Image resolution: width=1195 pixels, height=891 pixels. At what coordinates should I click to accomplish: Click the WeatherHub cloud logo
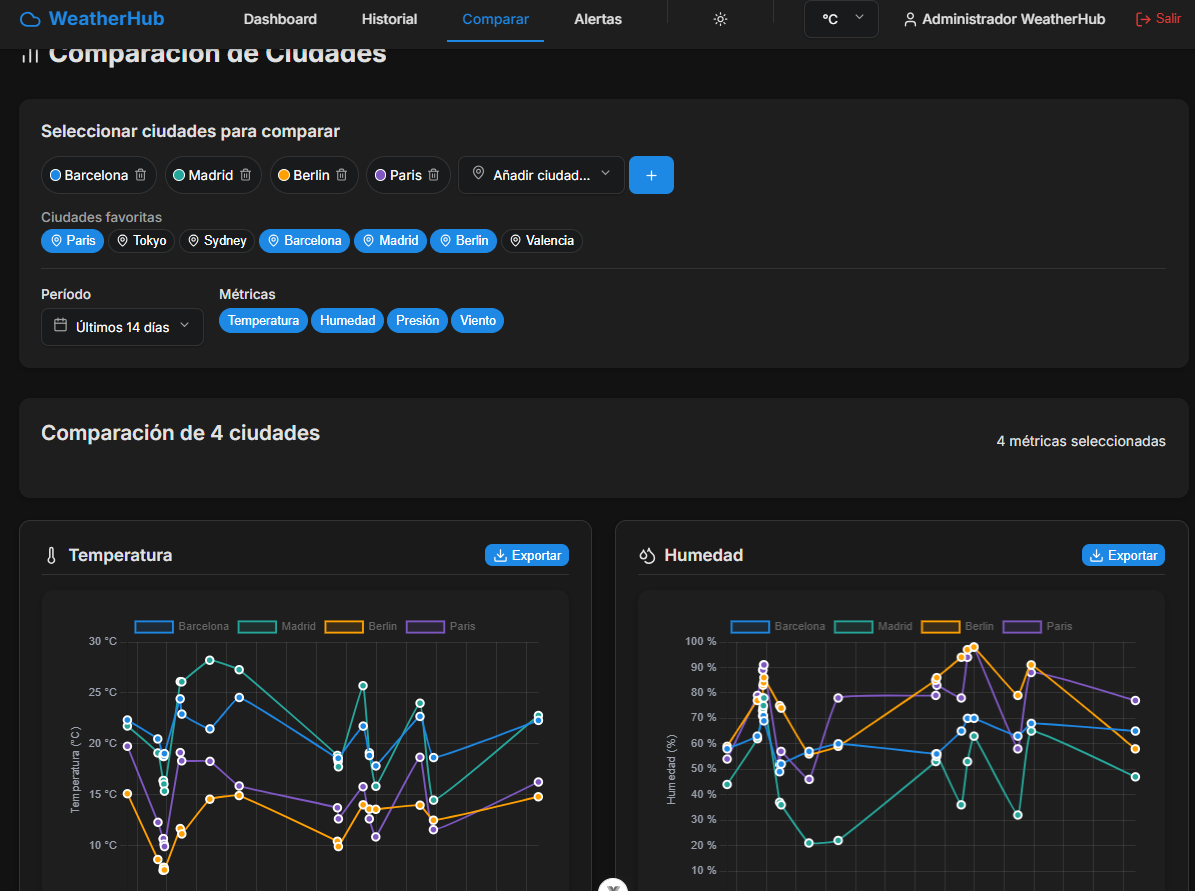(x=31, y=19)
